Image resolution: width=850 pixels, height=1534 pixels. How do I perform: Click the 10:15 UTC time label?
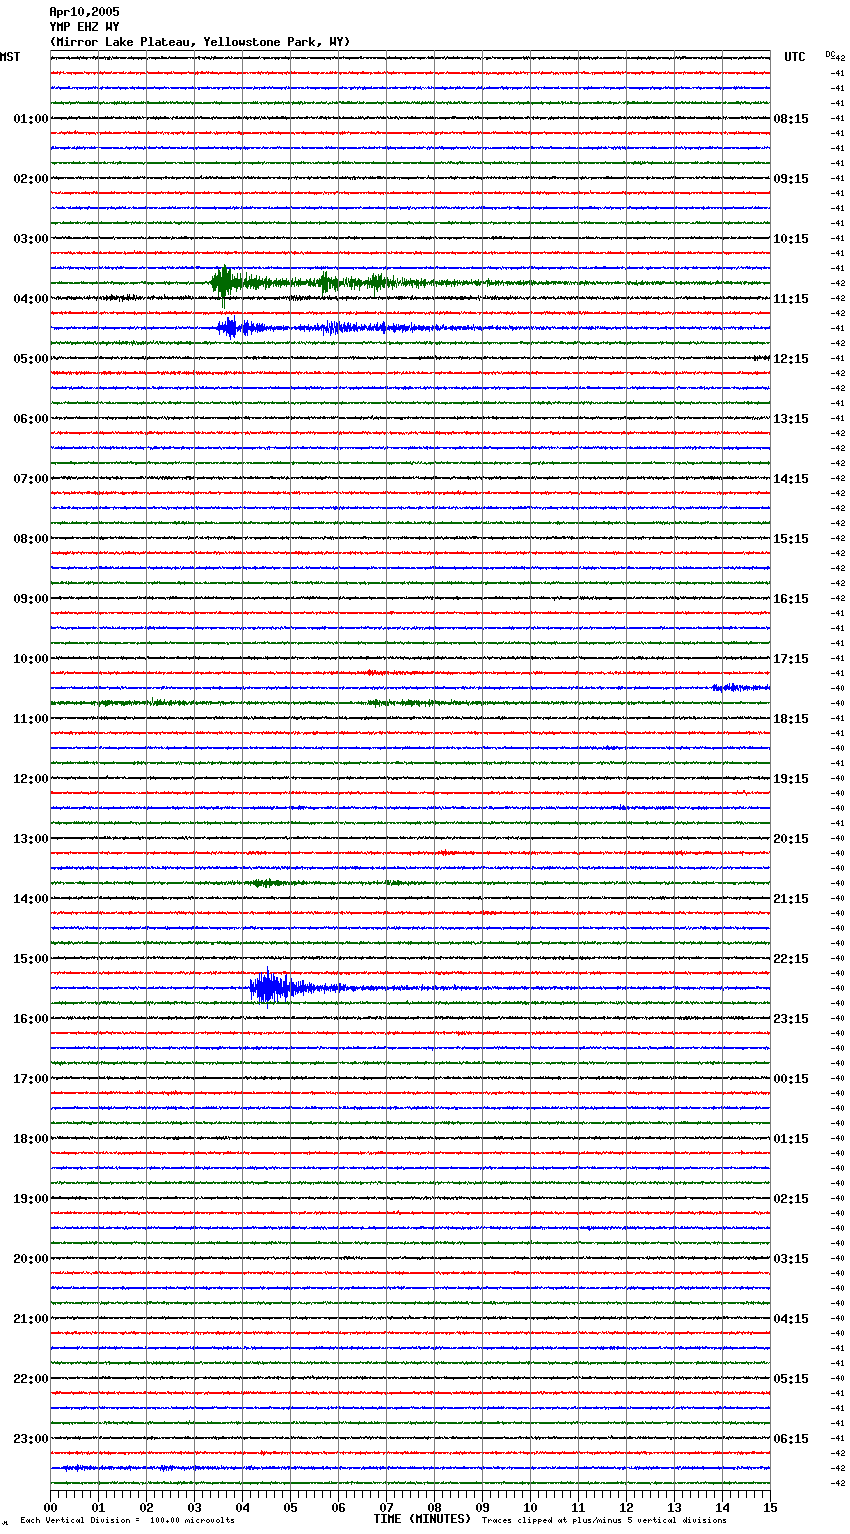791,239
